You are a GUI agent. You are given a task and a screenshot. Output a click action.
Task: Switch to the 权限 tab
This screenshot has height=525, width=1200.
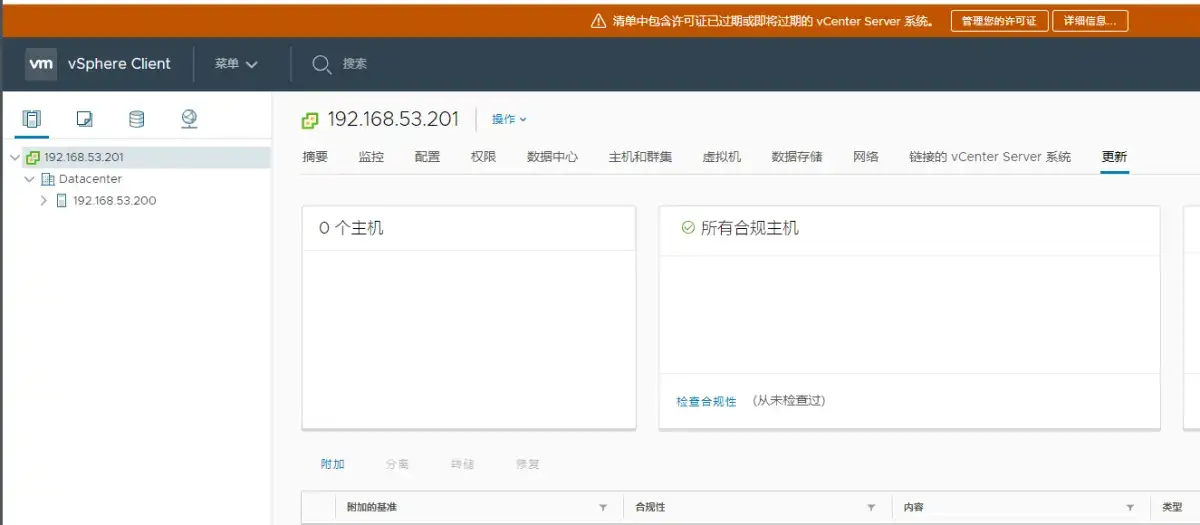pyautogui.click(x=483, y=157)
